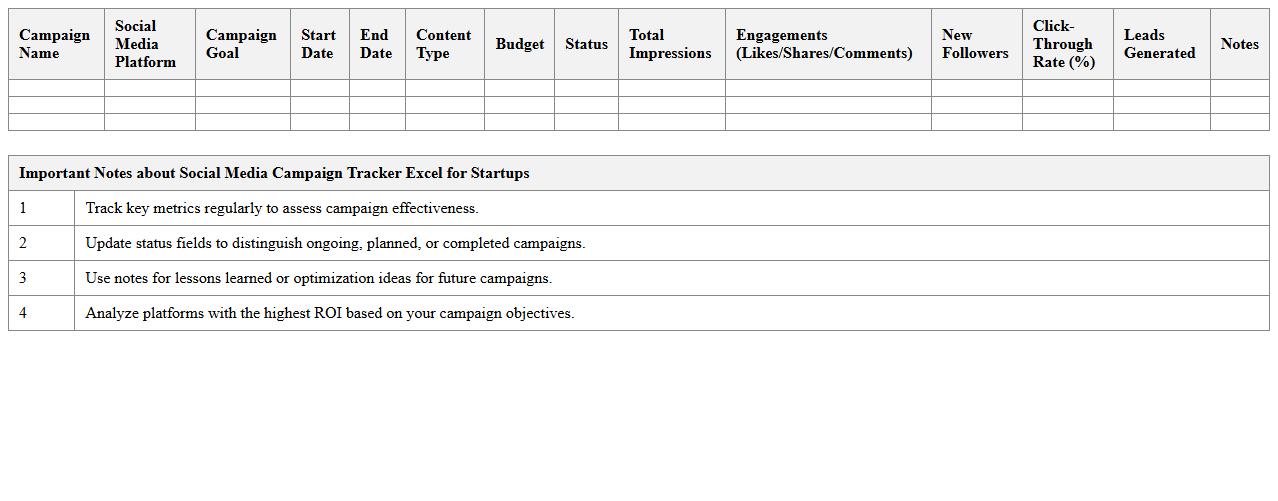This screenshot has height=501, width=1278.
Task: Click the End Date column header
Action: (376, 44)
